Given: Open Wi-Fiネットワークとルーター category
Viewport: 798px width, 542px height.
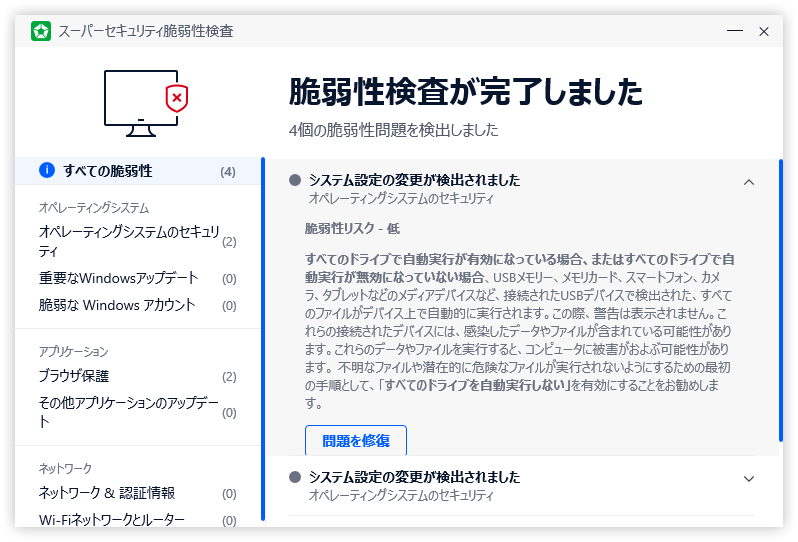Looking at the screenshot, I should click(138, 520).
